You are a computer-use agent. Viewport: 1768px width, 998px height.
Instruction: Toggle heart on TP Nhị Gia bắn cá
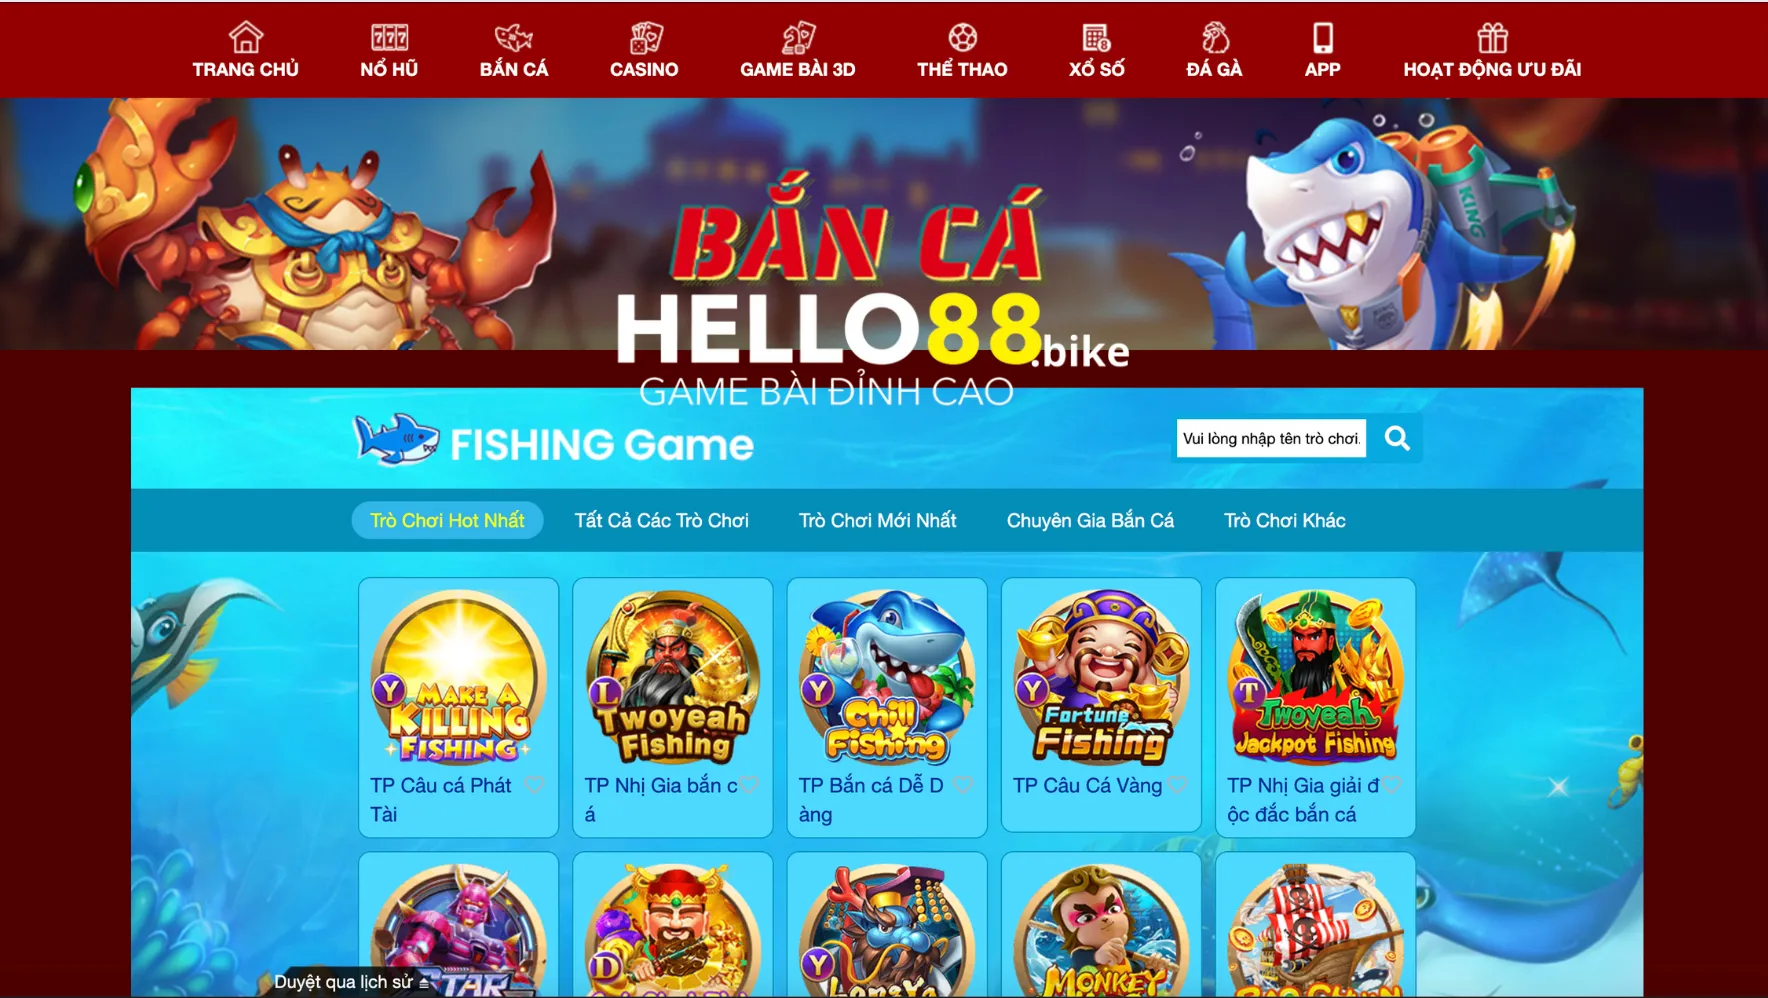pos(749,785)
